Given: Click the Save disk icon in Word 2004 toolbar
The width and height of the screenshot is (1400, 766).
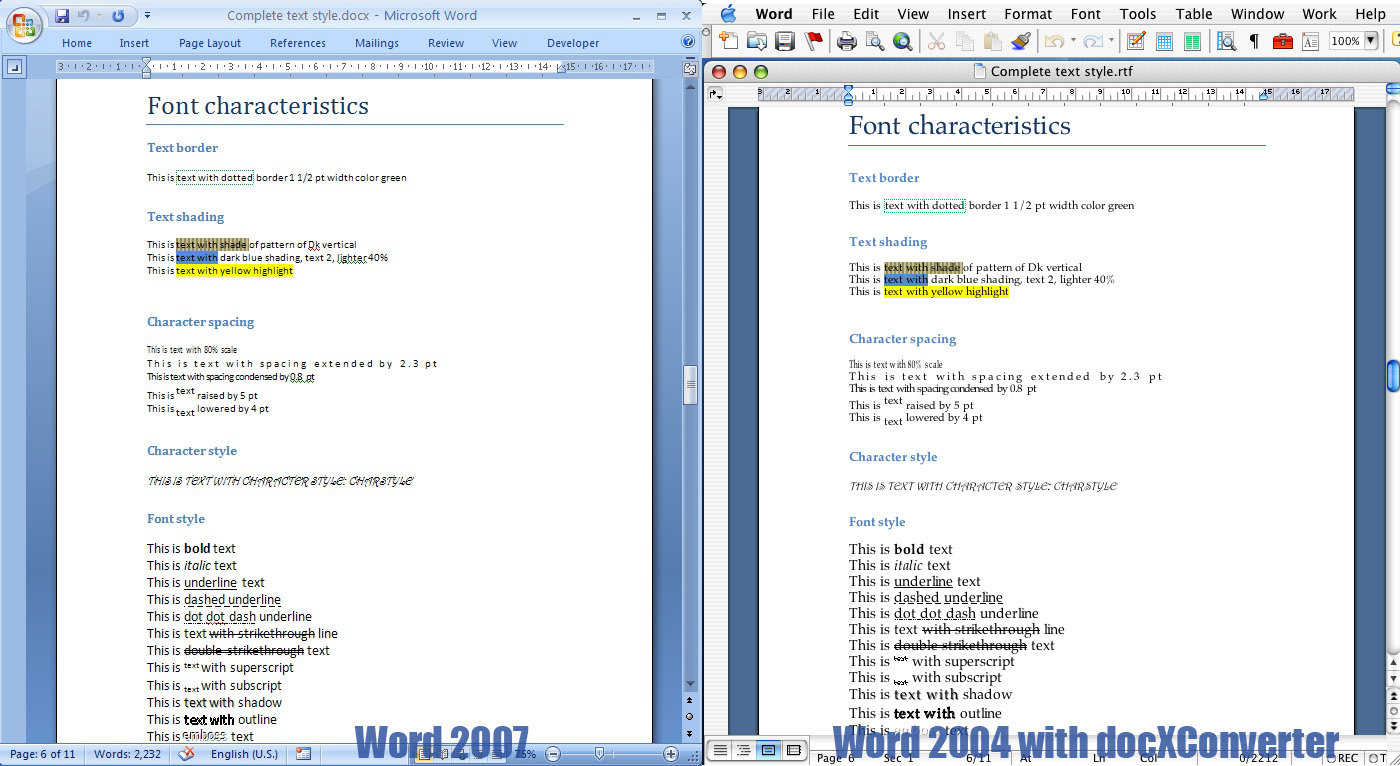Looking at the screenshot, I should tap(785, 41).
